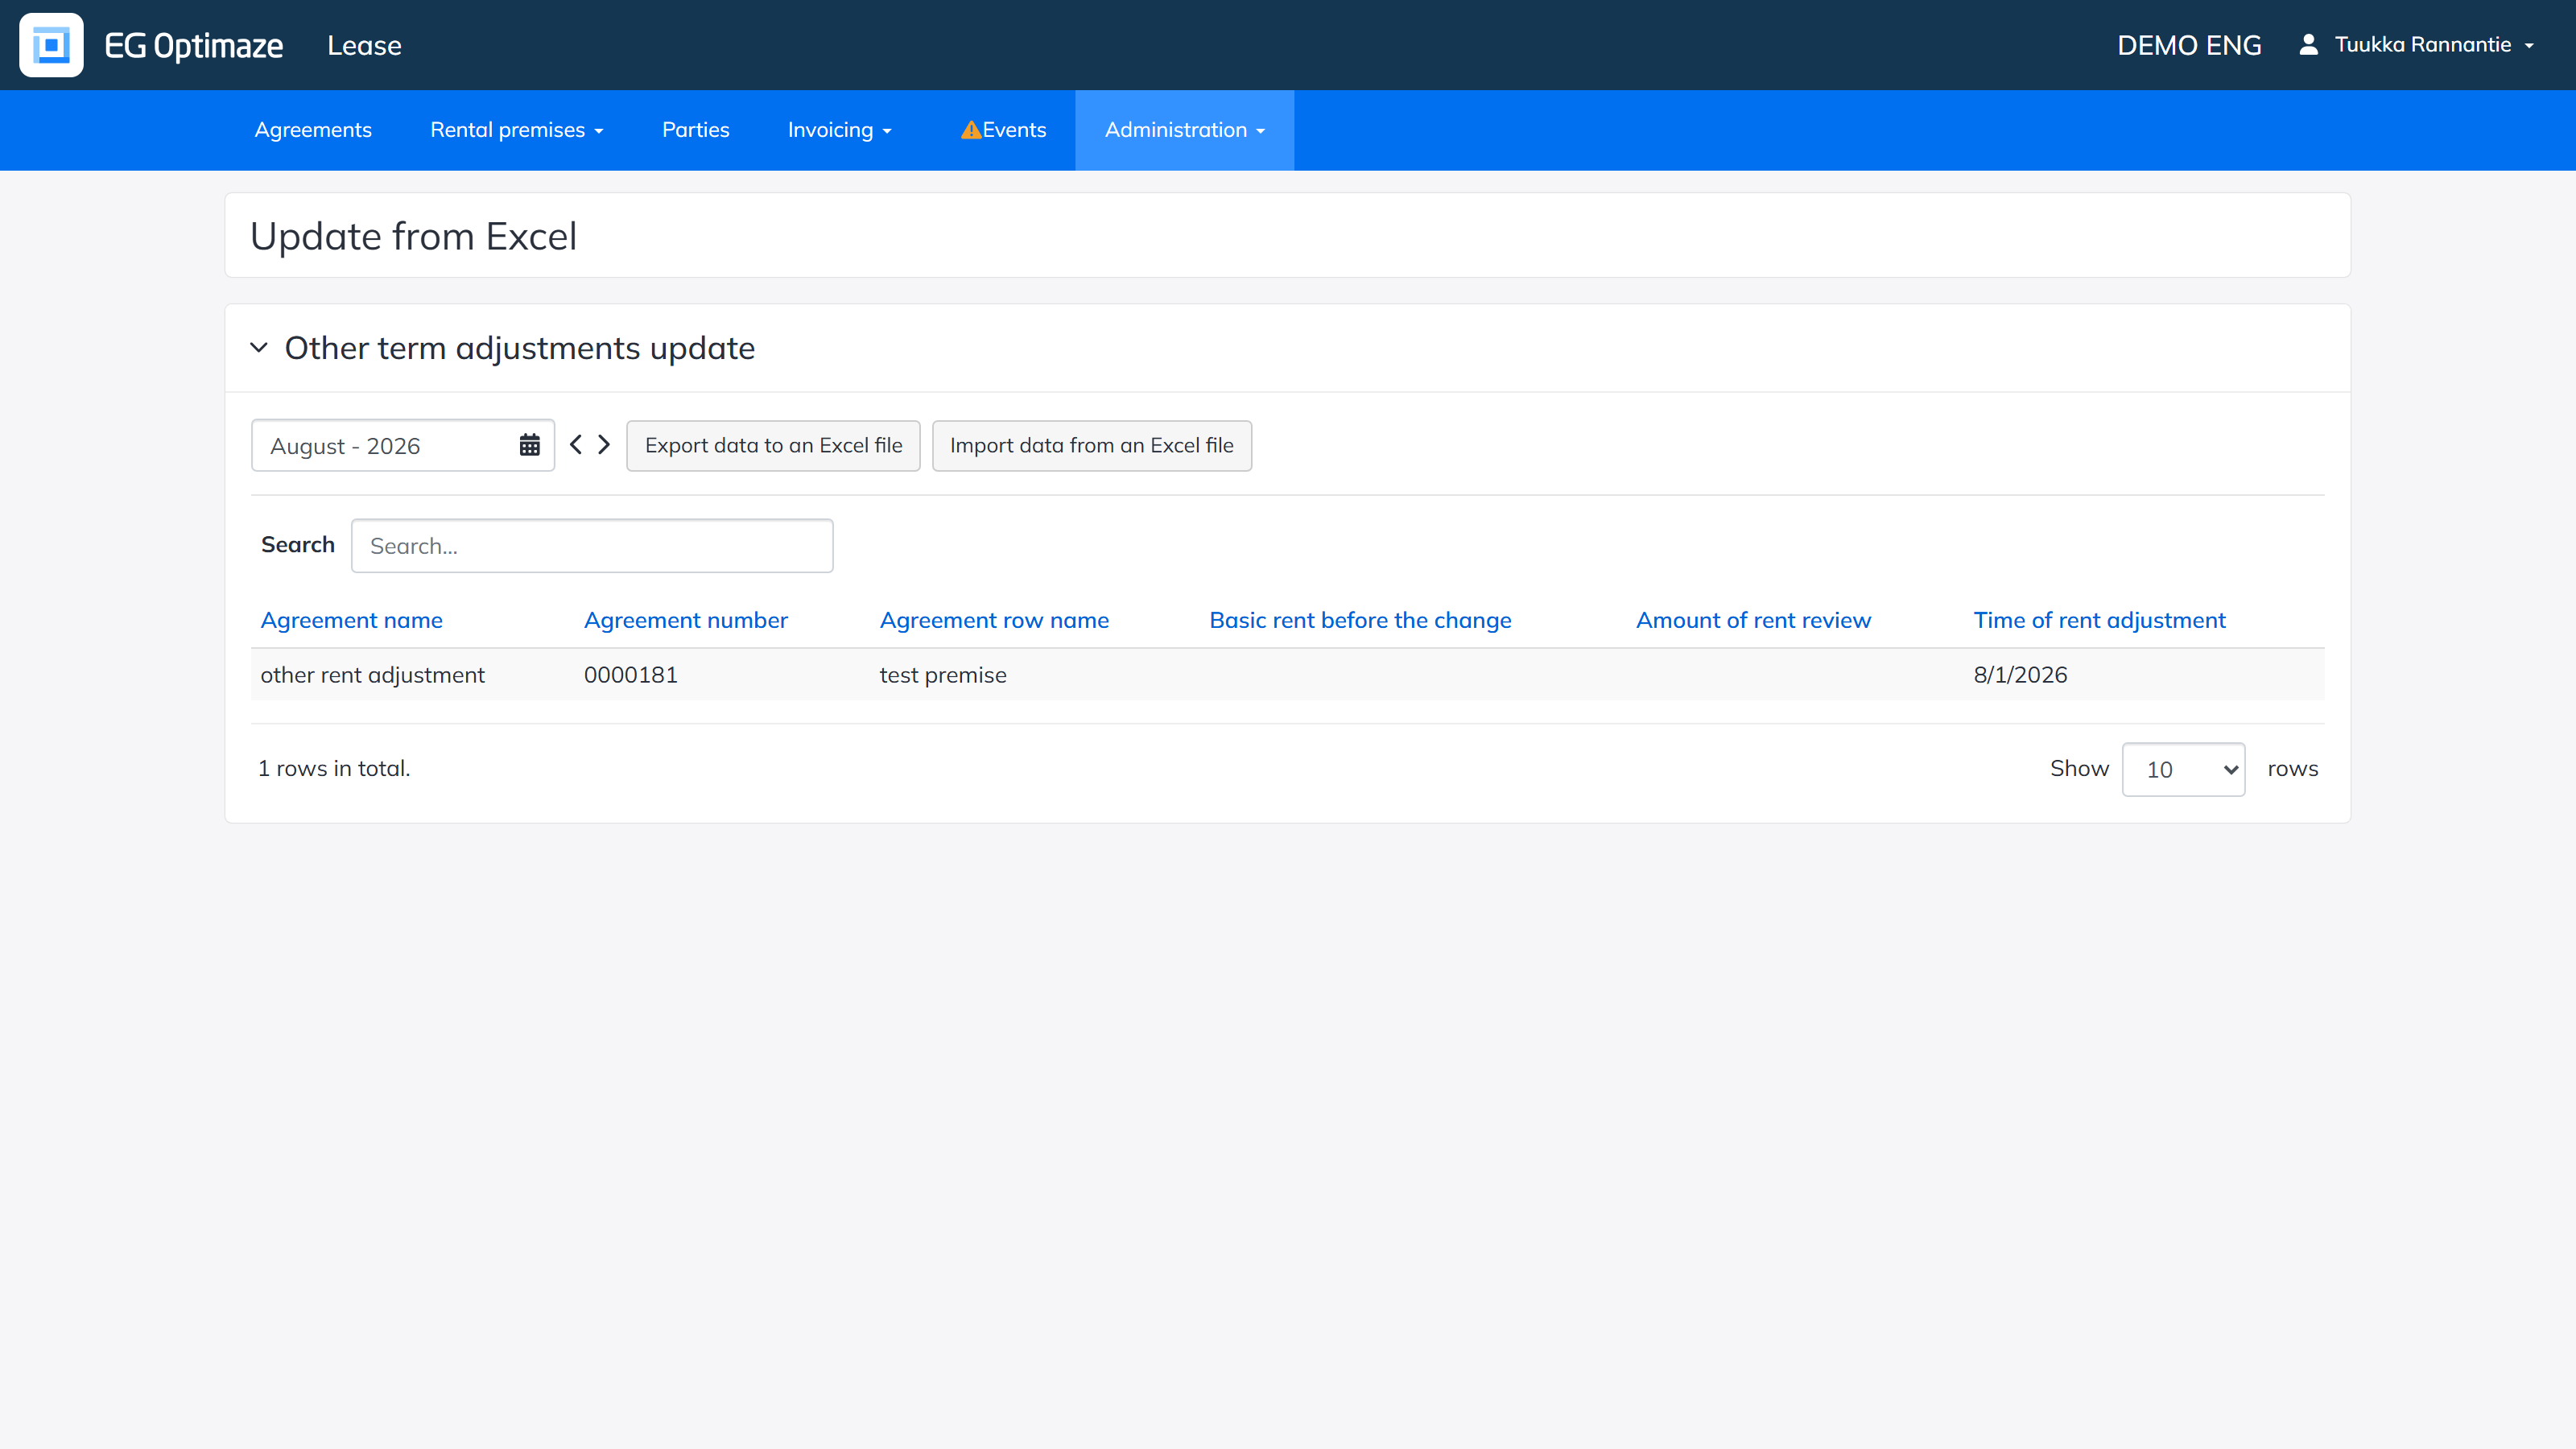The width and height of the screenshot is (2576, 1449).
Task: Click the EG Optimaze brand text
Action: click(193, 45)
